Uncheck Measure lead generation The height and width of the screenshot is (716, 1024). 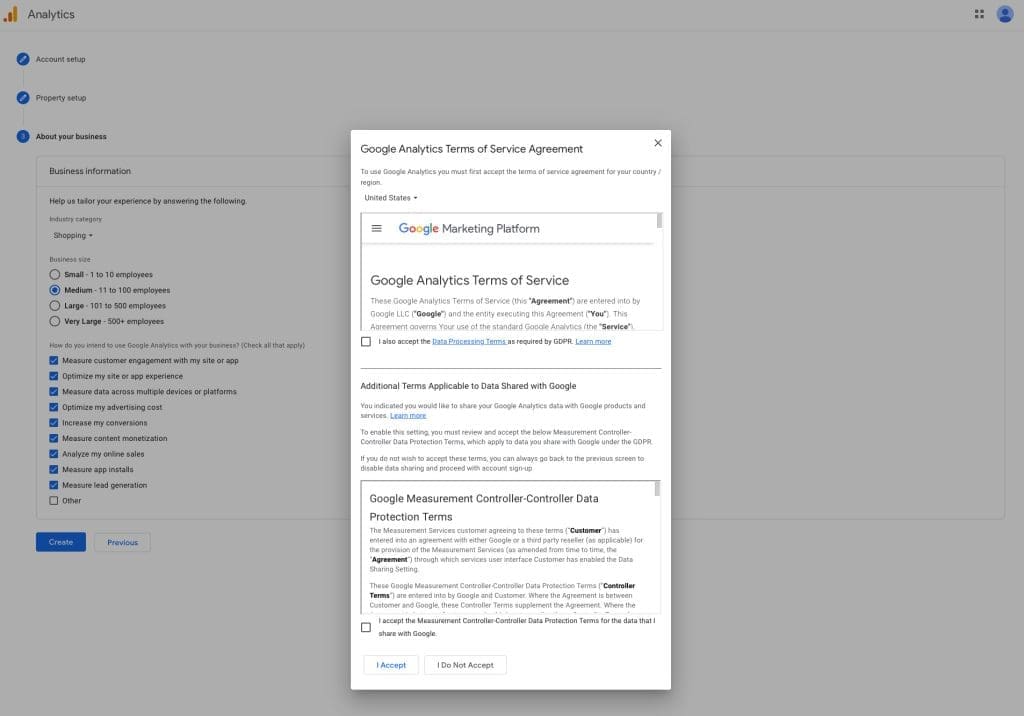[x=54, y=485]
